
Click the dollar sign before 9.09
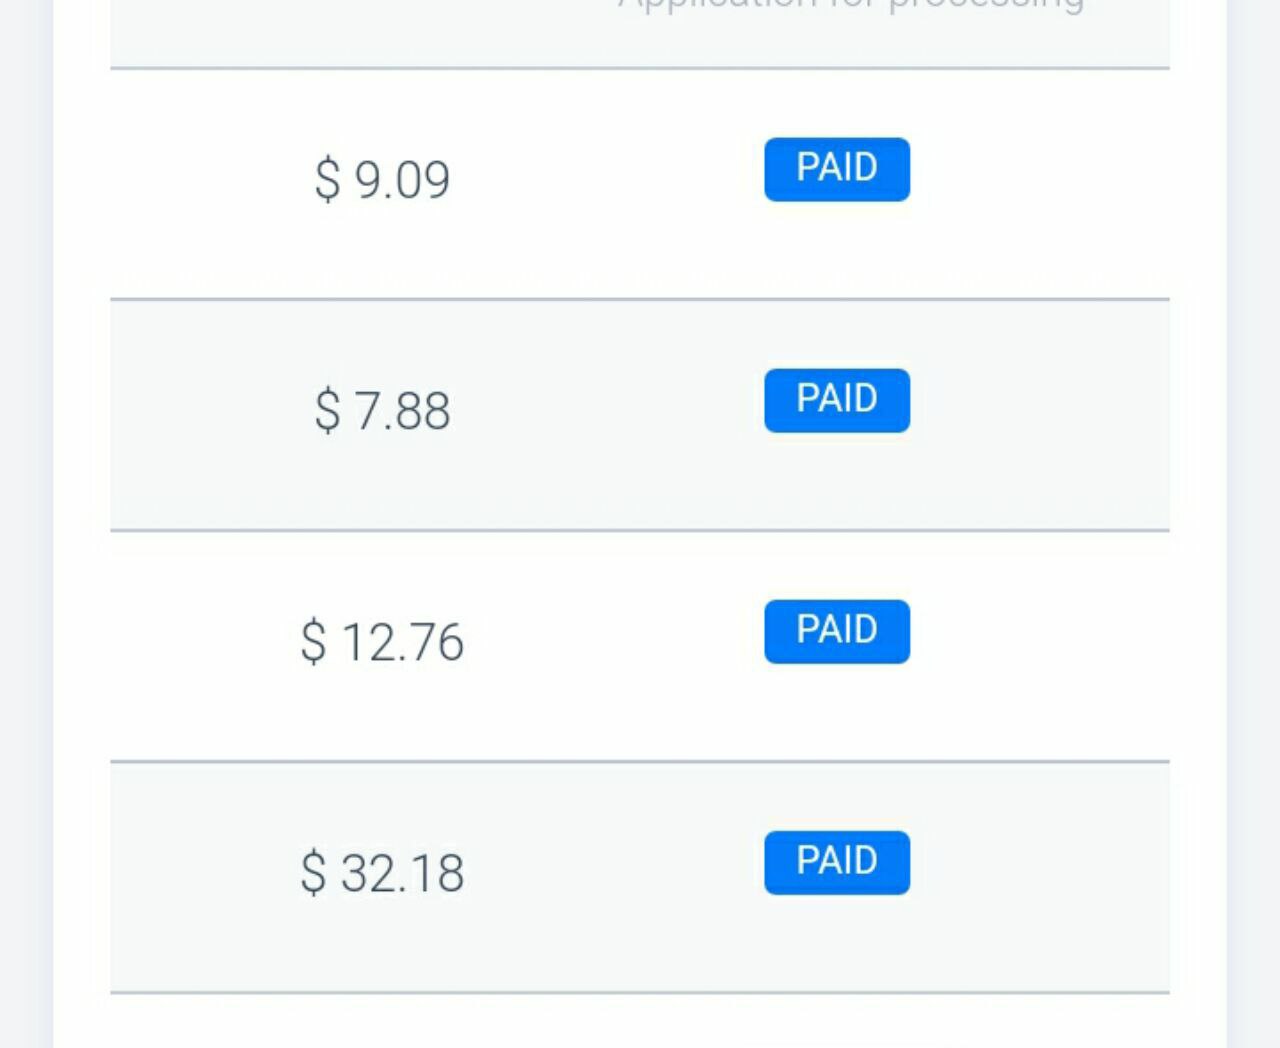click(x=327, y=180)
